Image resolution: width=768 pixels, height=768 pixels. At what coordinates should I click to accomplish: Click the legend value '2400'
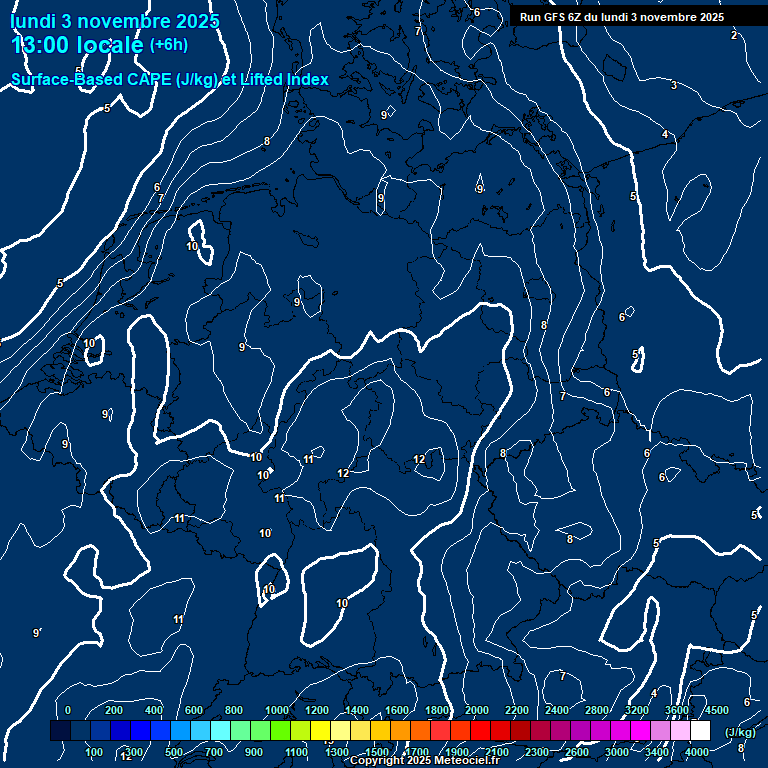click(x=557, y=710)
